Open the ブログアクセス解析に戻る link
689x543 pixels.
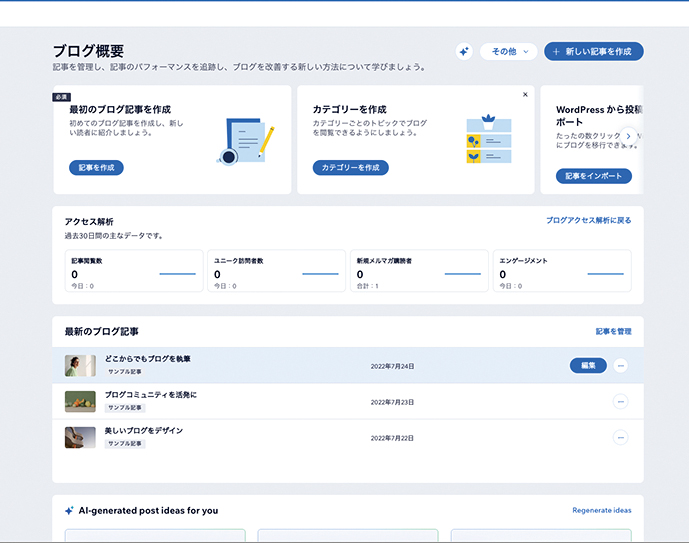[x=588, y=220]
